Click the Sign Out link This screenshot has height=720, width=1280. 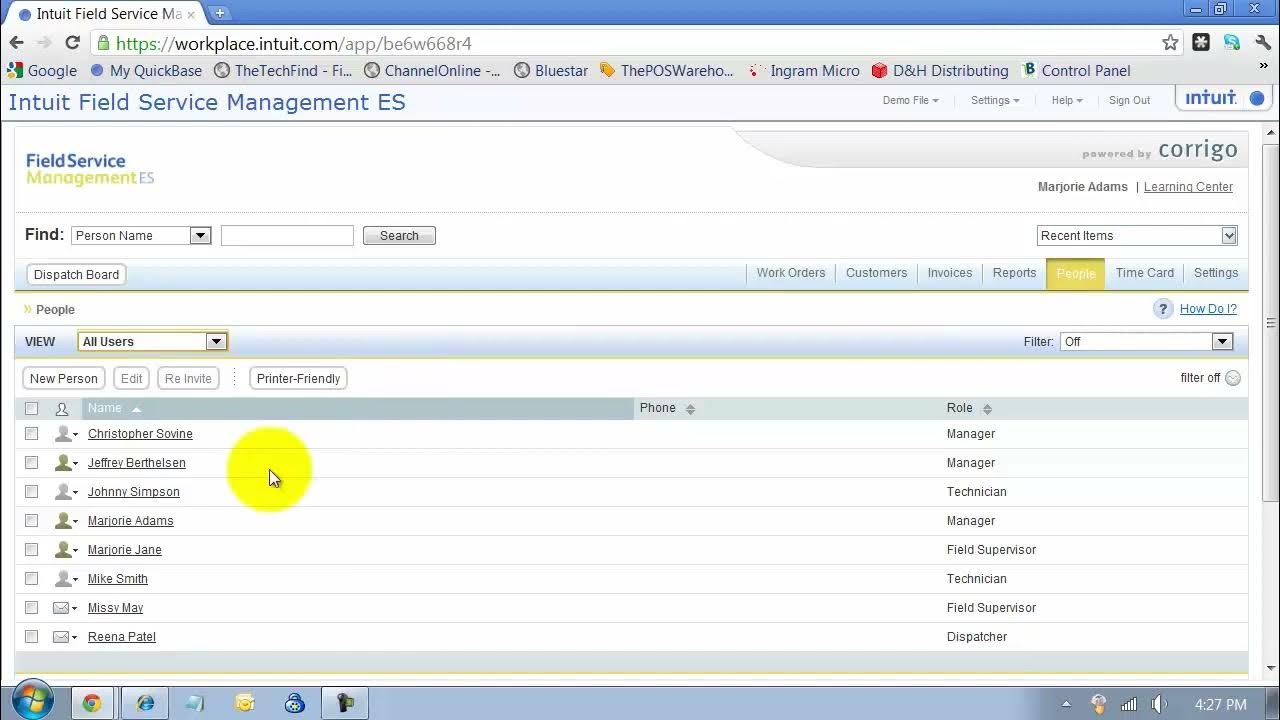[x=1129, y=100]
